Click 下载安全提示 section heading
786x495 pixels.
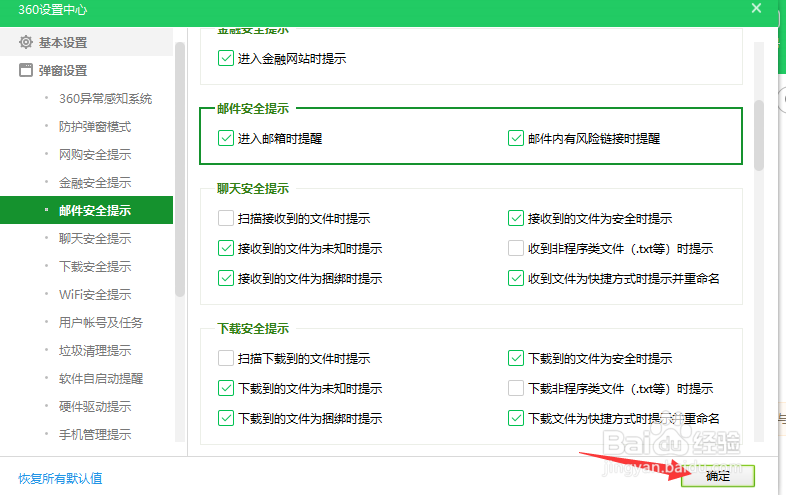click(x=253, y=328)
